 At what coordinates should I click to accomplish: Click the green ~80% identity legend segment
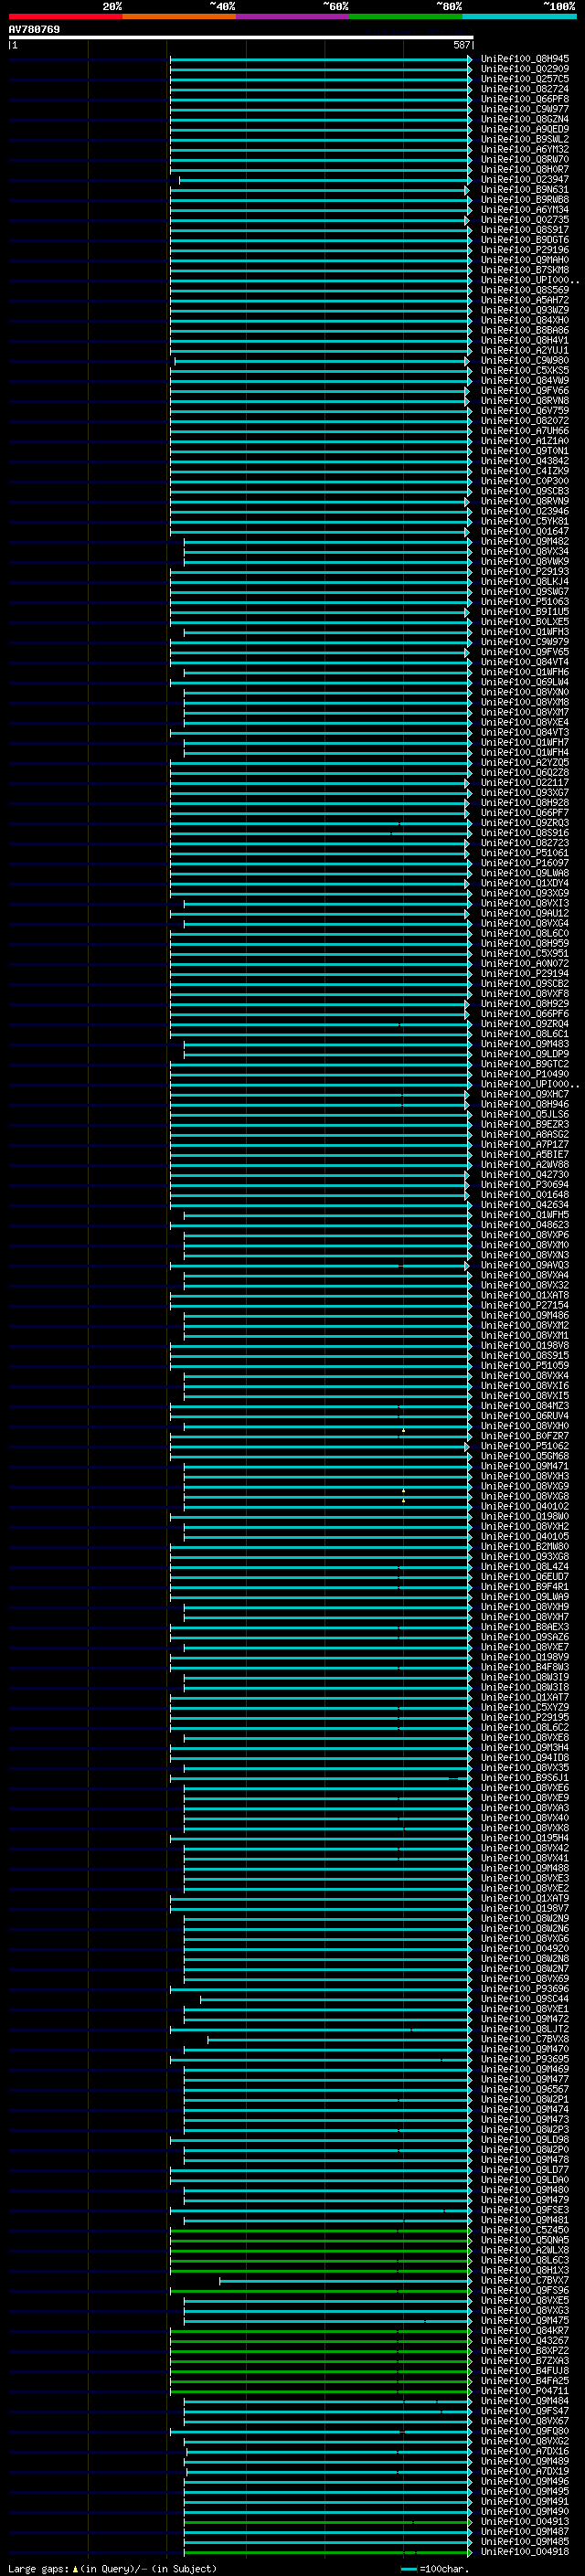(x=405, y=16)
